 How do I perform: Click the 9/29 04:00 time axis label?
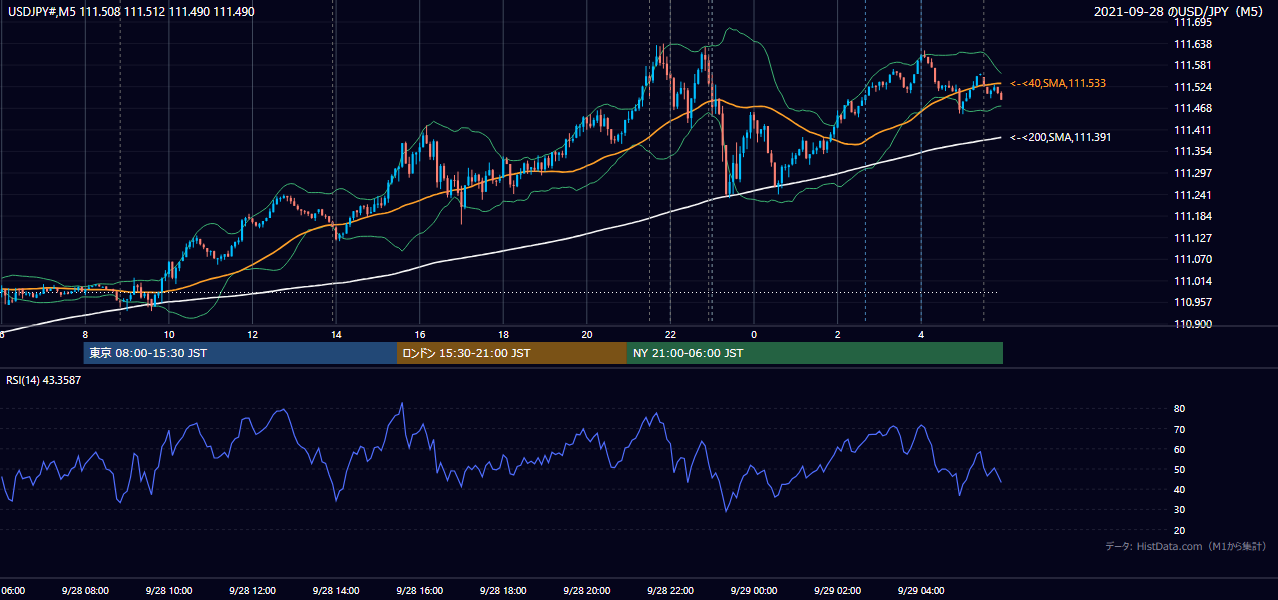point(920,590)
